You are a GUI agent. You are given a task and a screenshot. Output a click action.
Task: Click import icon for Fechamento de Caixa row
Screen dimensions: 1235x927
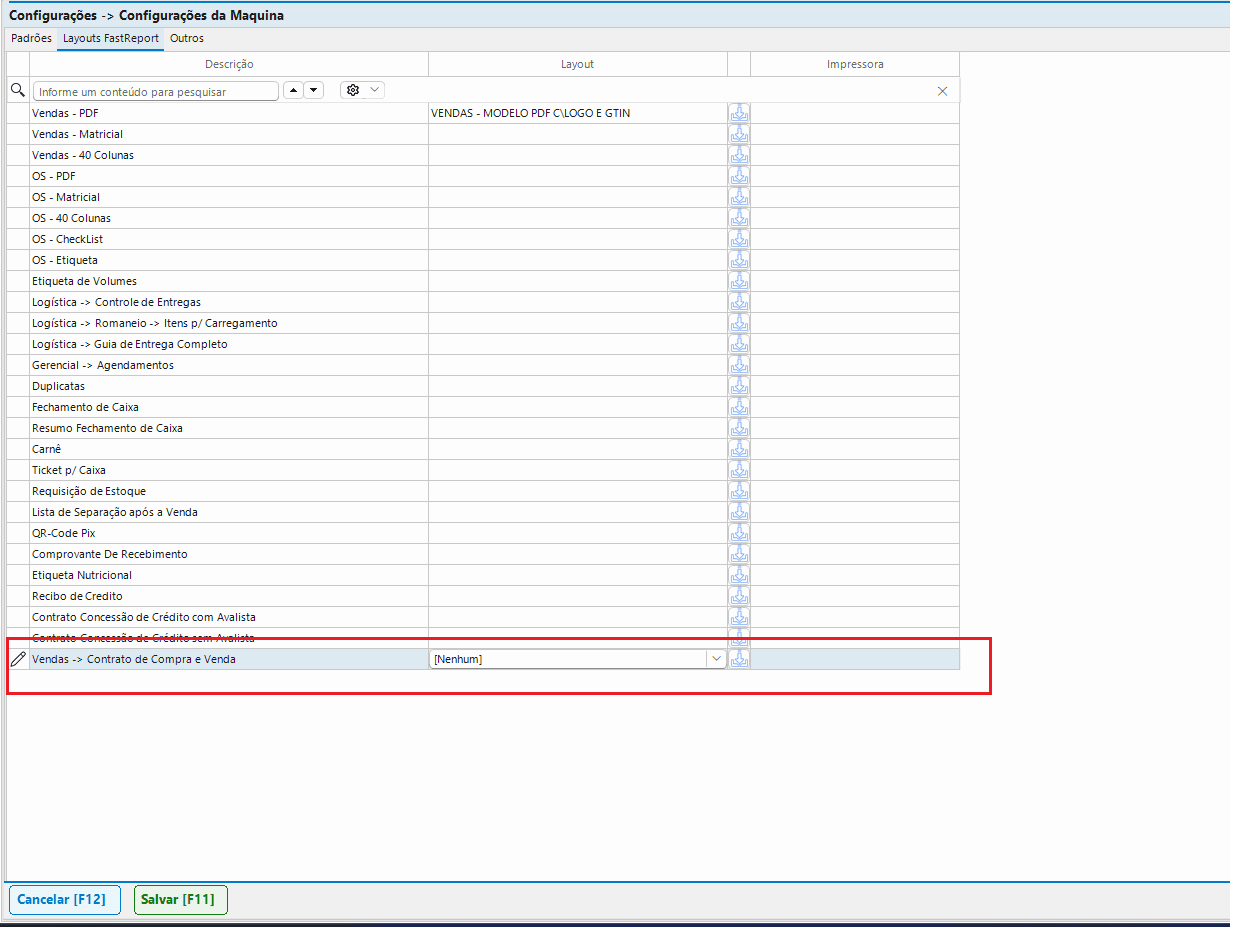point(739,407)
